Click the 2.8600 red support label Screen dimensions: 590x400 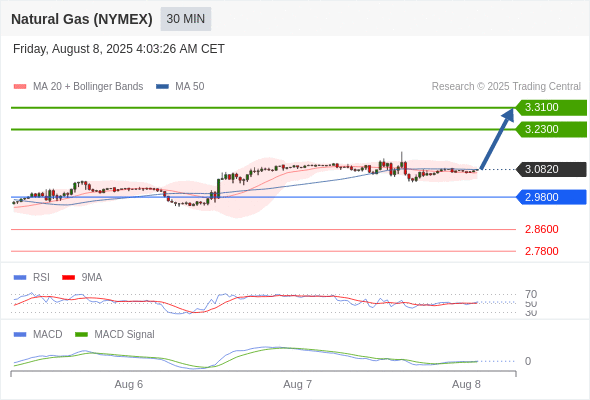click(541, 229)
